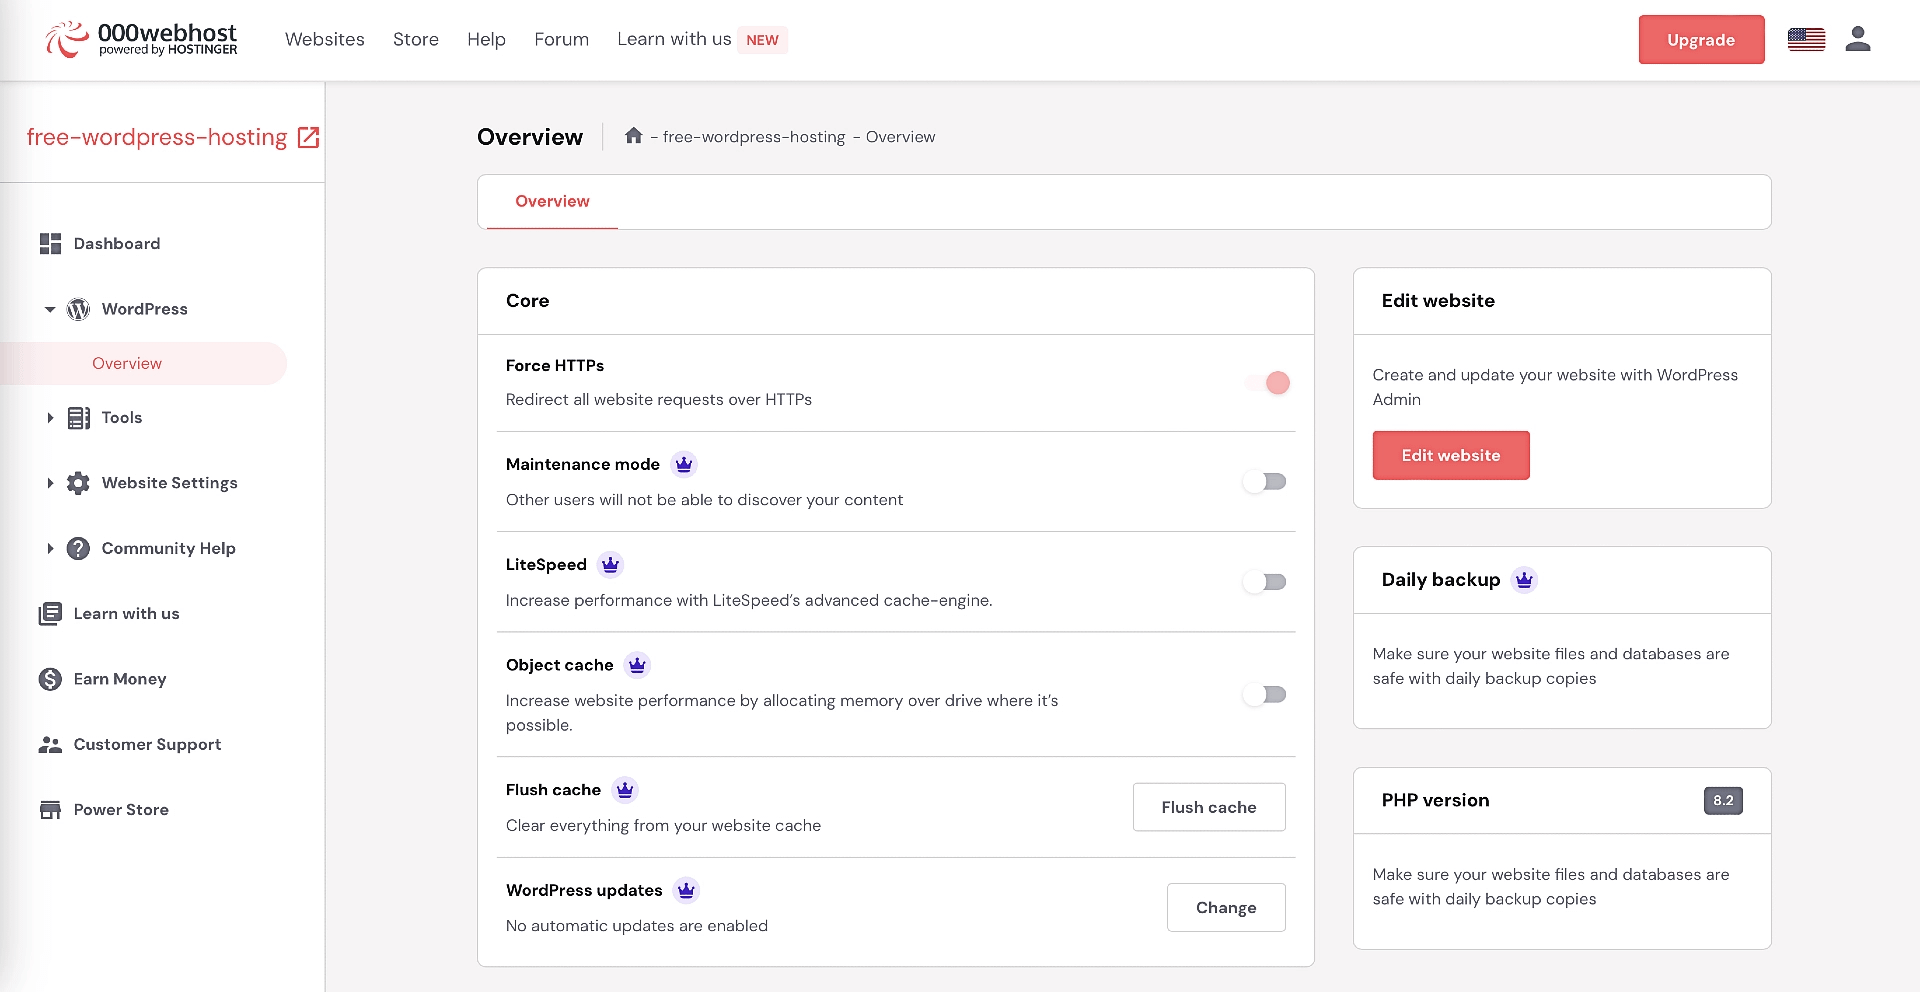Open the Power Store section
Screen dimensions: 1920x992
click(x=121, y=809)
